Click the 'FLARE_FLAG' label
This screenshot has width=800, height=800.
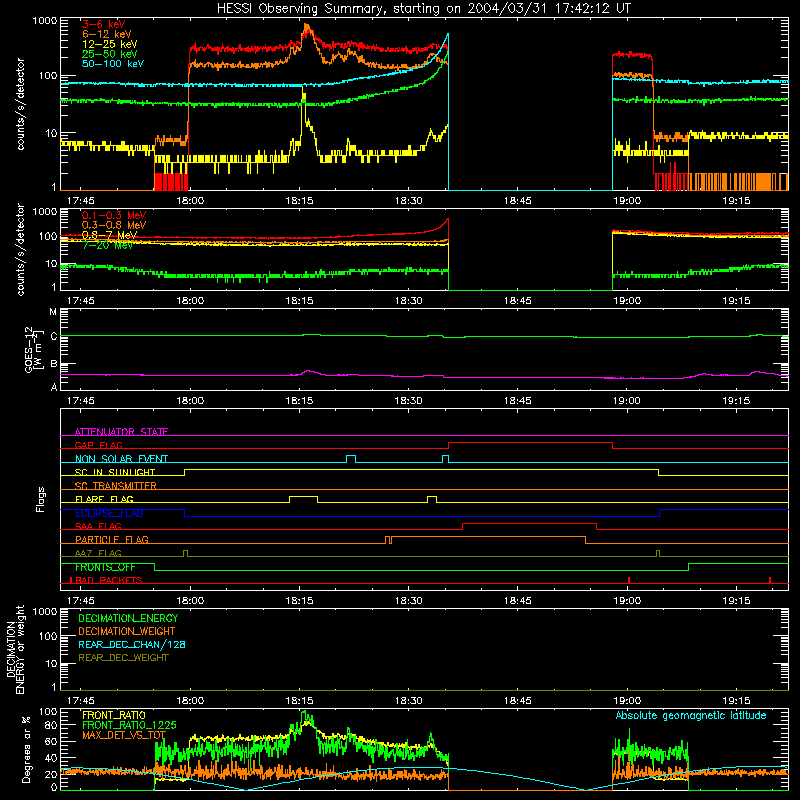[x=104, y=499]
